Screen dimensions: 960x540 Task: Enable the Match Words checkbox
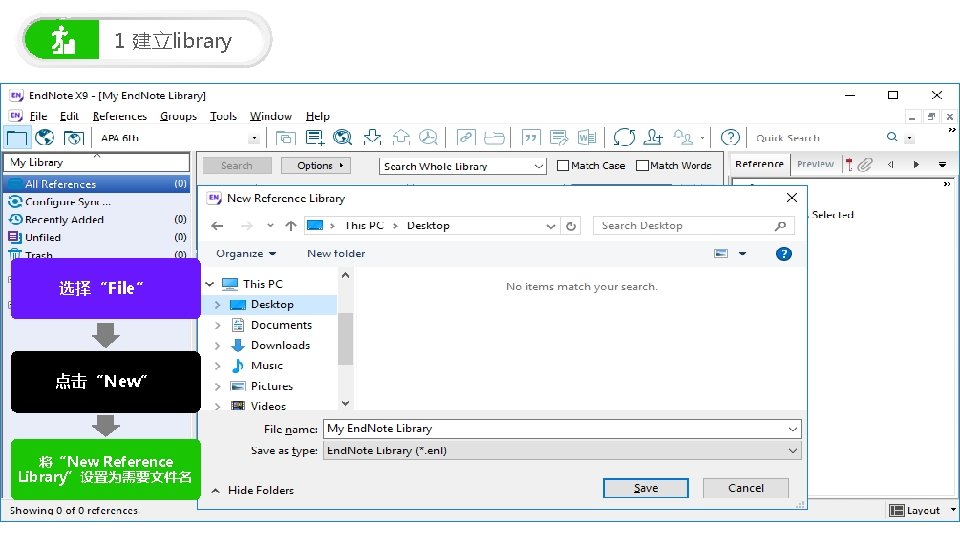(x=642, y=165)
